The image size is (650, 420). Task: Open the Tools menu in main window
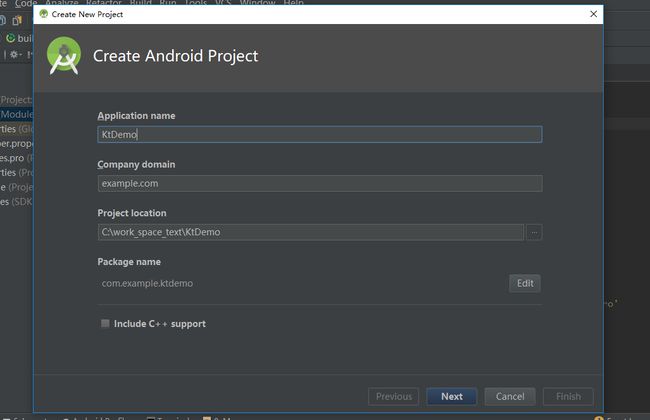tap(196, 3)
